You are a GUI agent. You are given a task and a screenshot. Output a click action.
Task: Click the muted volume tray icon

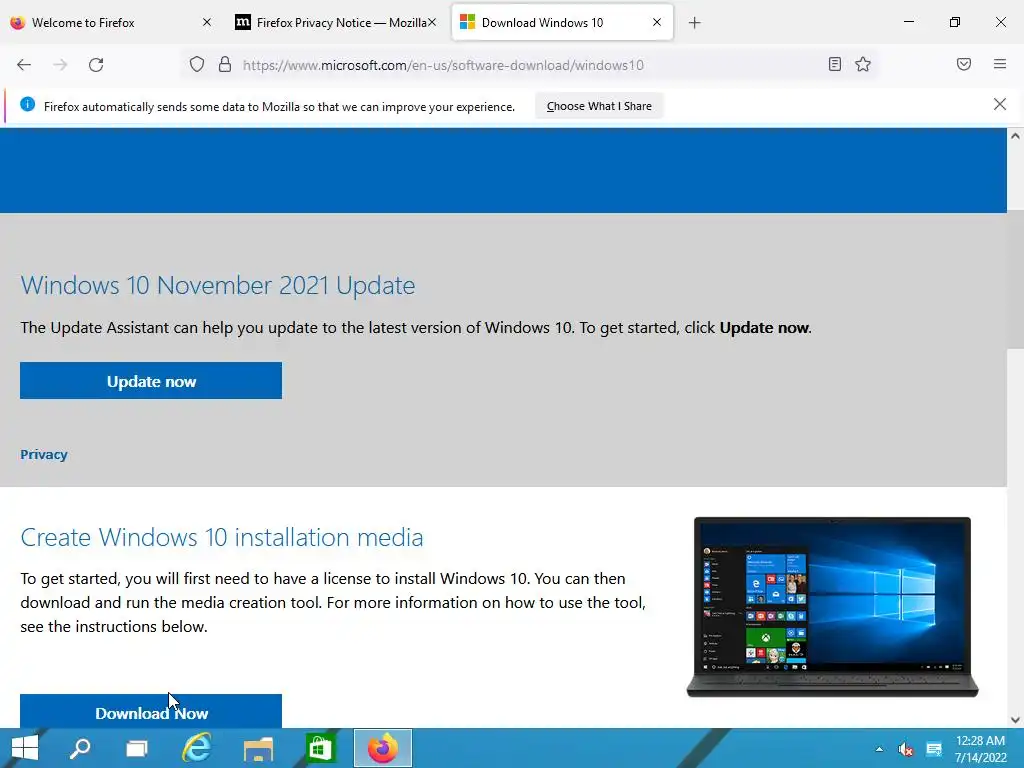point(905,749)
